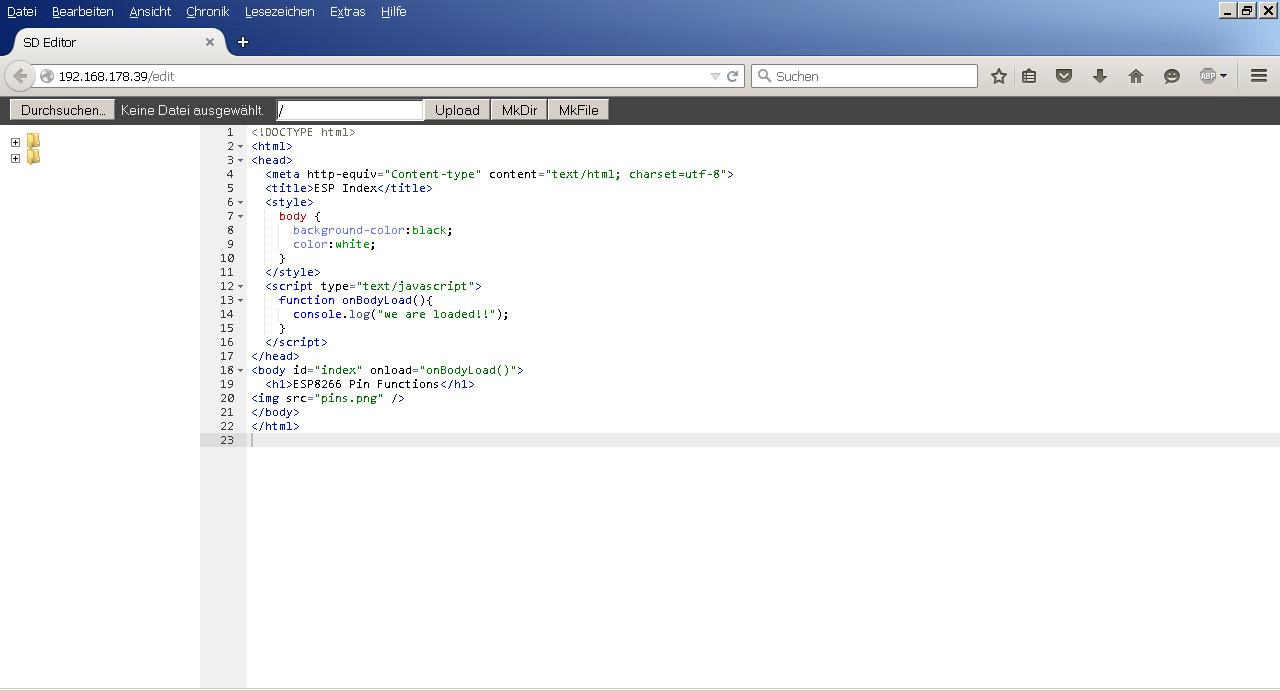Click the Durchsuchen file browse button
Screen dimensions: 1280x692
point(62,110)
